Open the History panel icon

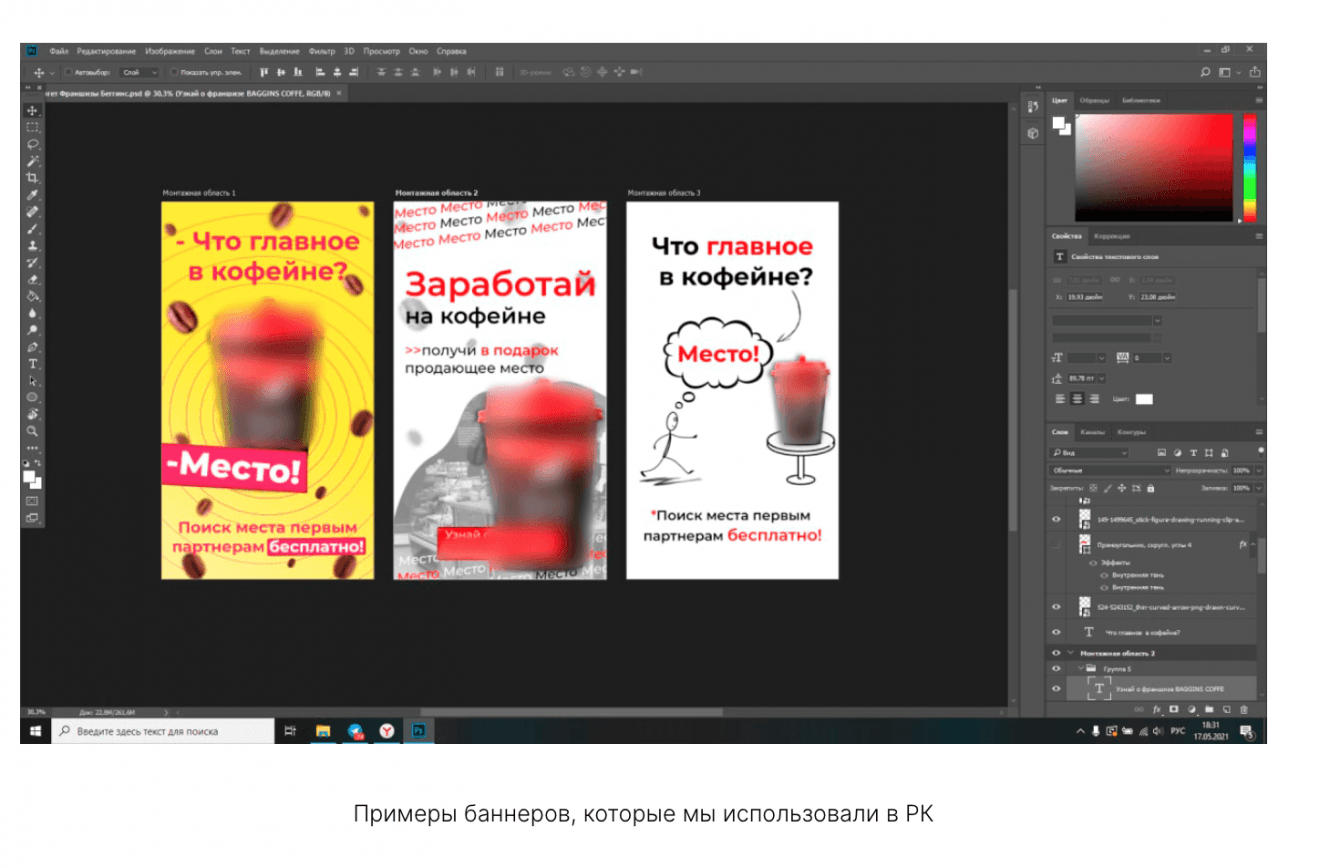(x=1033, y=108)
